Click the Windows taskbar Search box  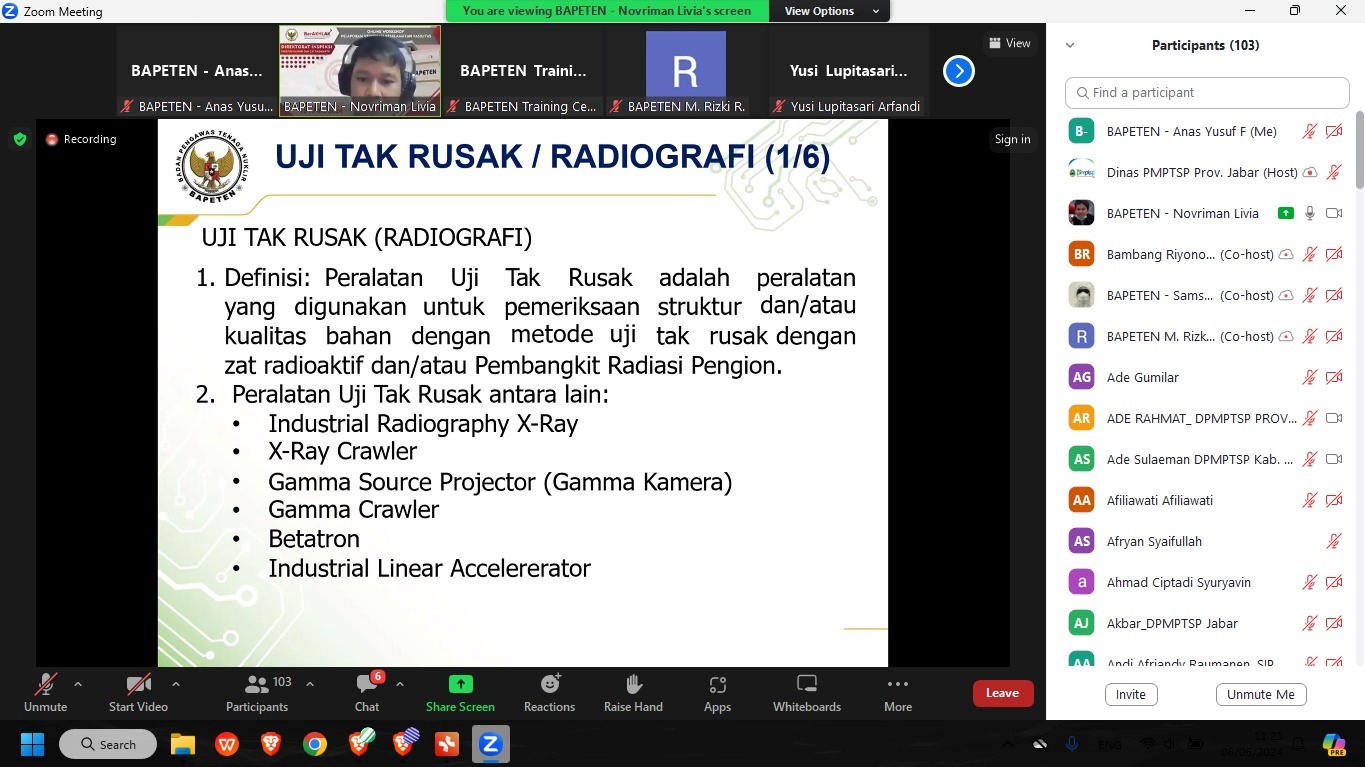point(108,744)
